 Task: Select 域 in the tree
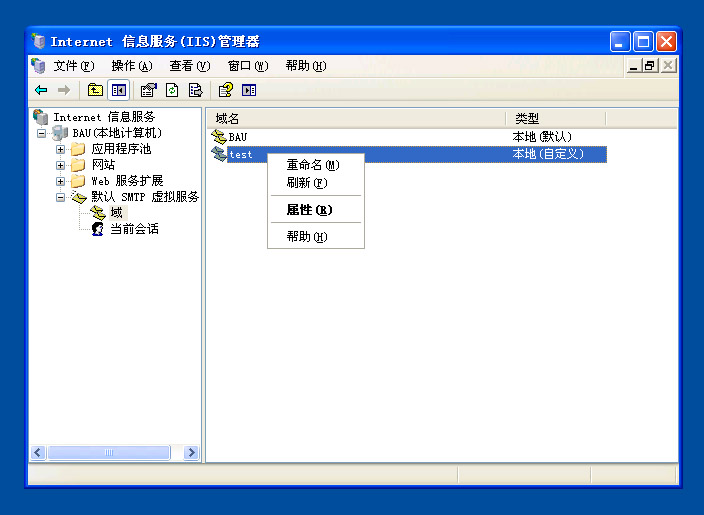tap(117, 213)
